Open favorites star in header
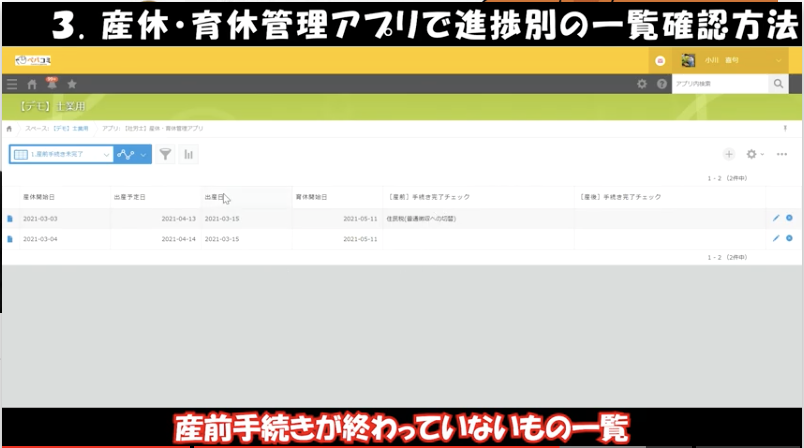 click(71, 85)
